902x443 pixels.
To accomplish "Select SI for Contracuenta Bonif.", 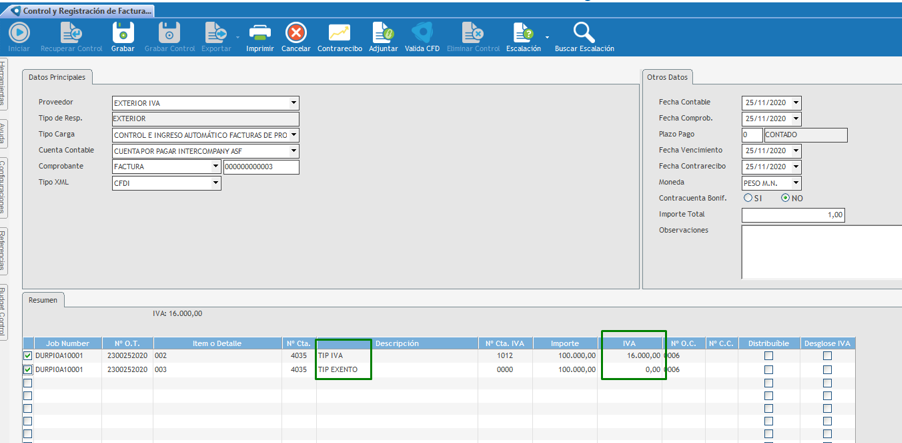I will (x=748, y=198).
